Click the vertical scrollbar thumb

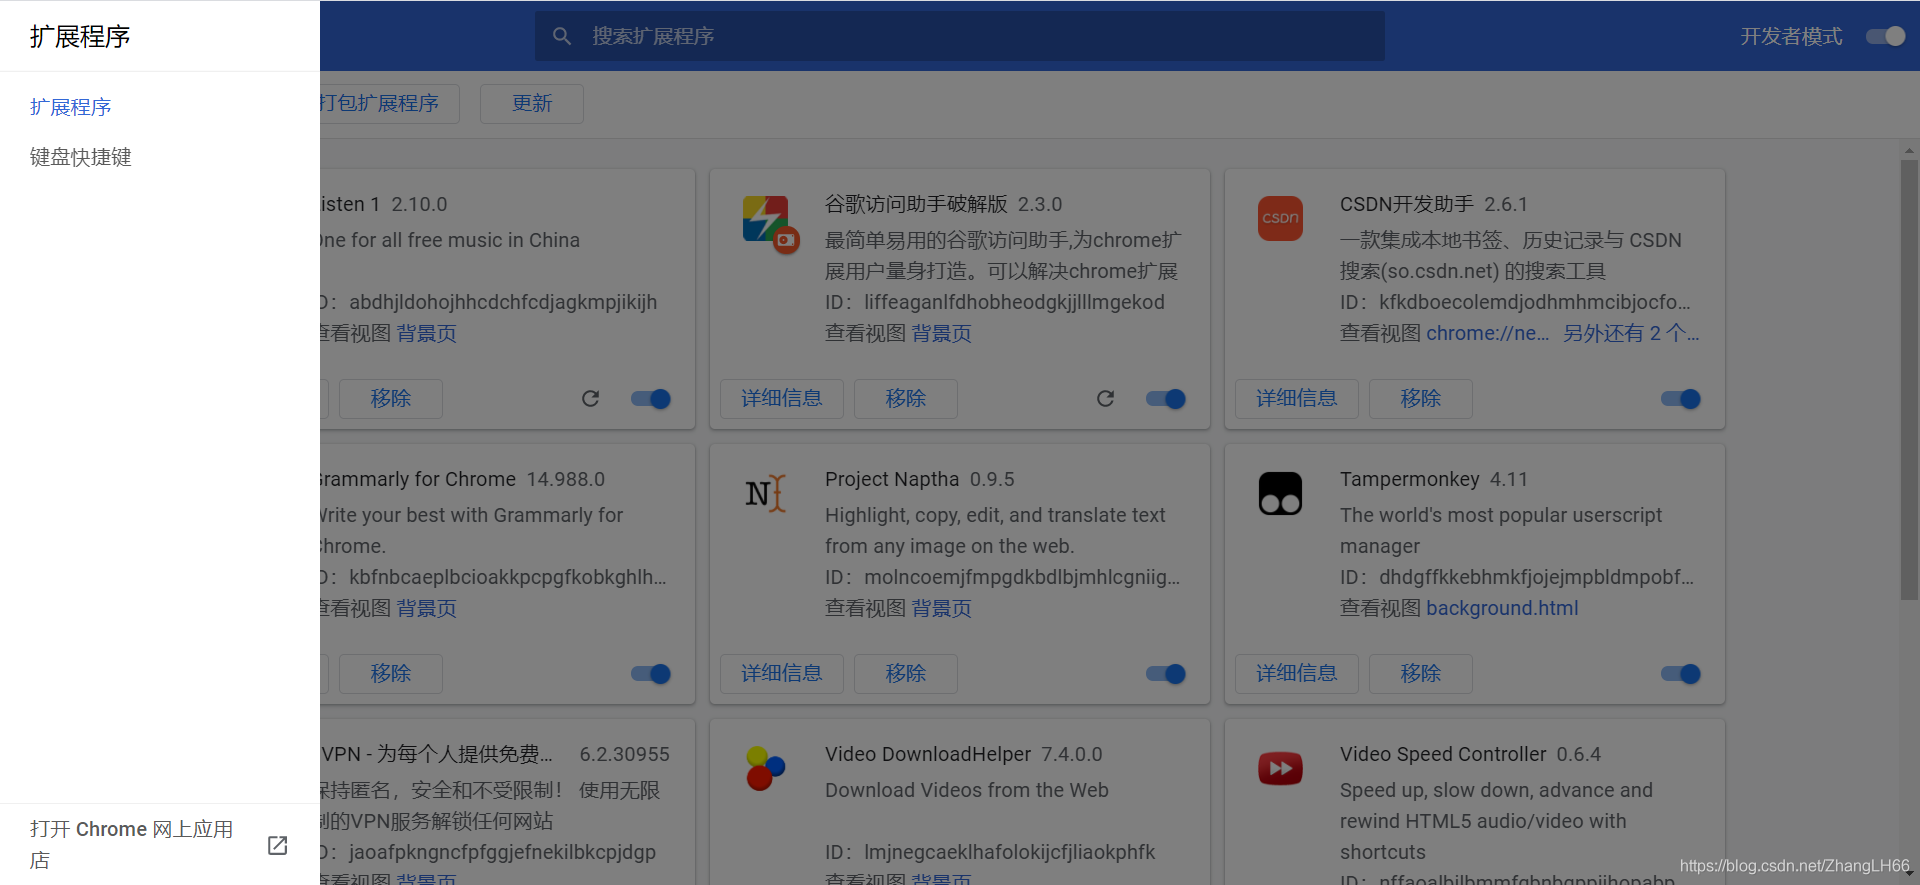tap(1910, 380)
